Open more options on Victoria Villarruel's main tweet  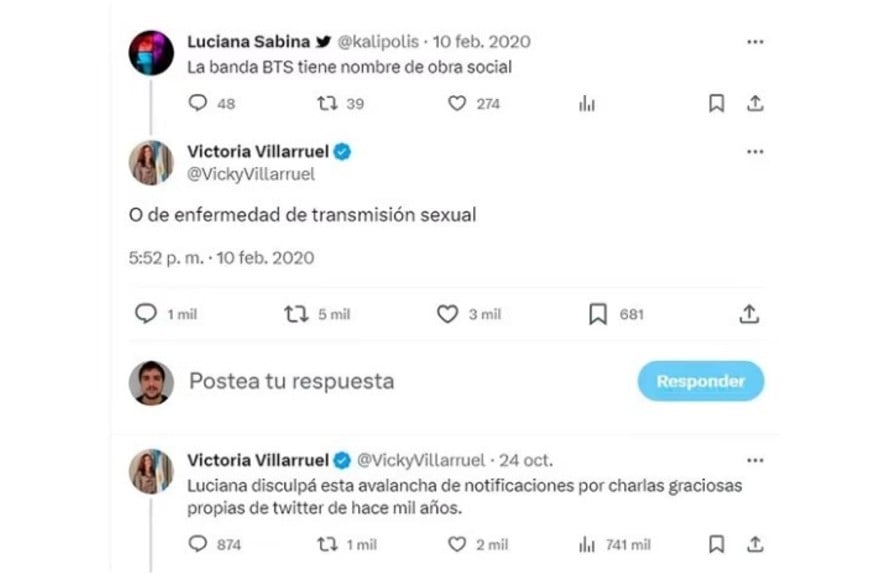755,152
